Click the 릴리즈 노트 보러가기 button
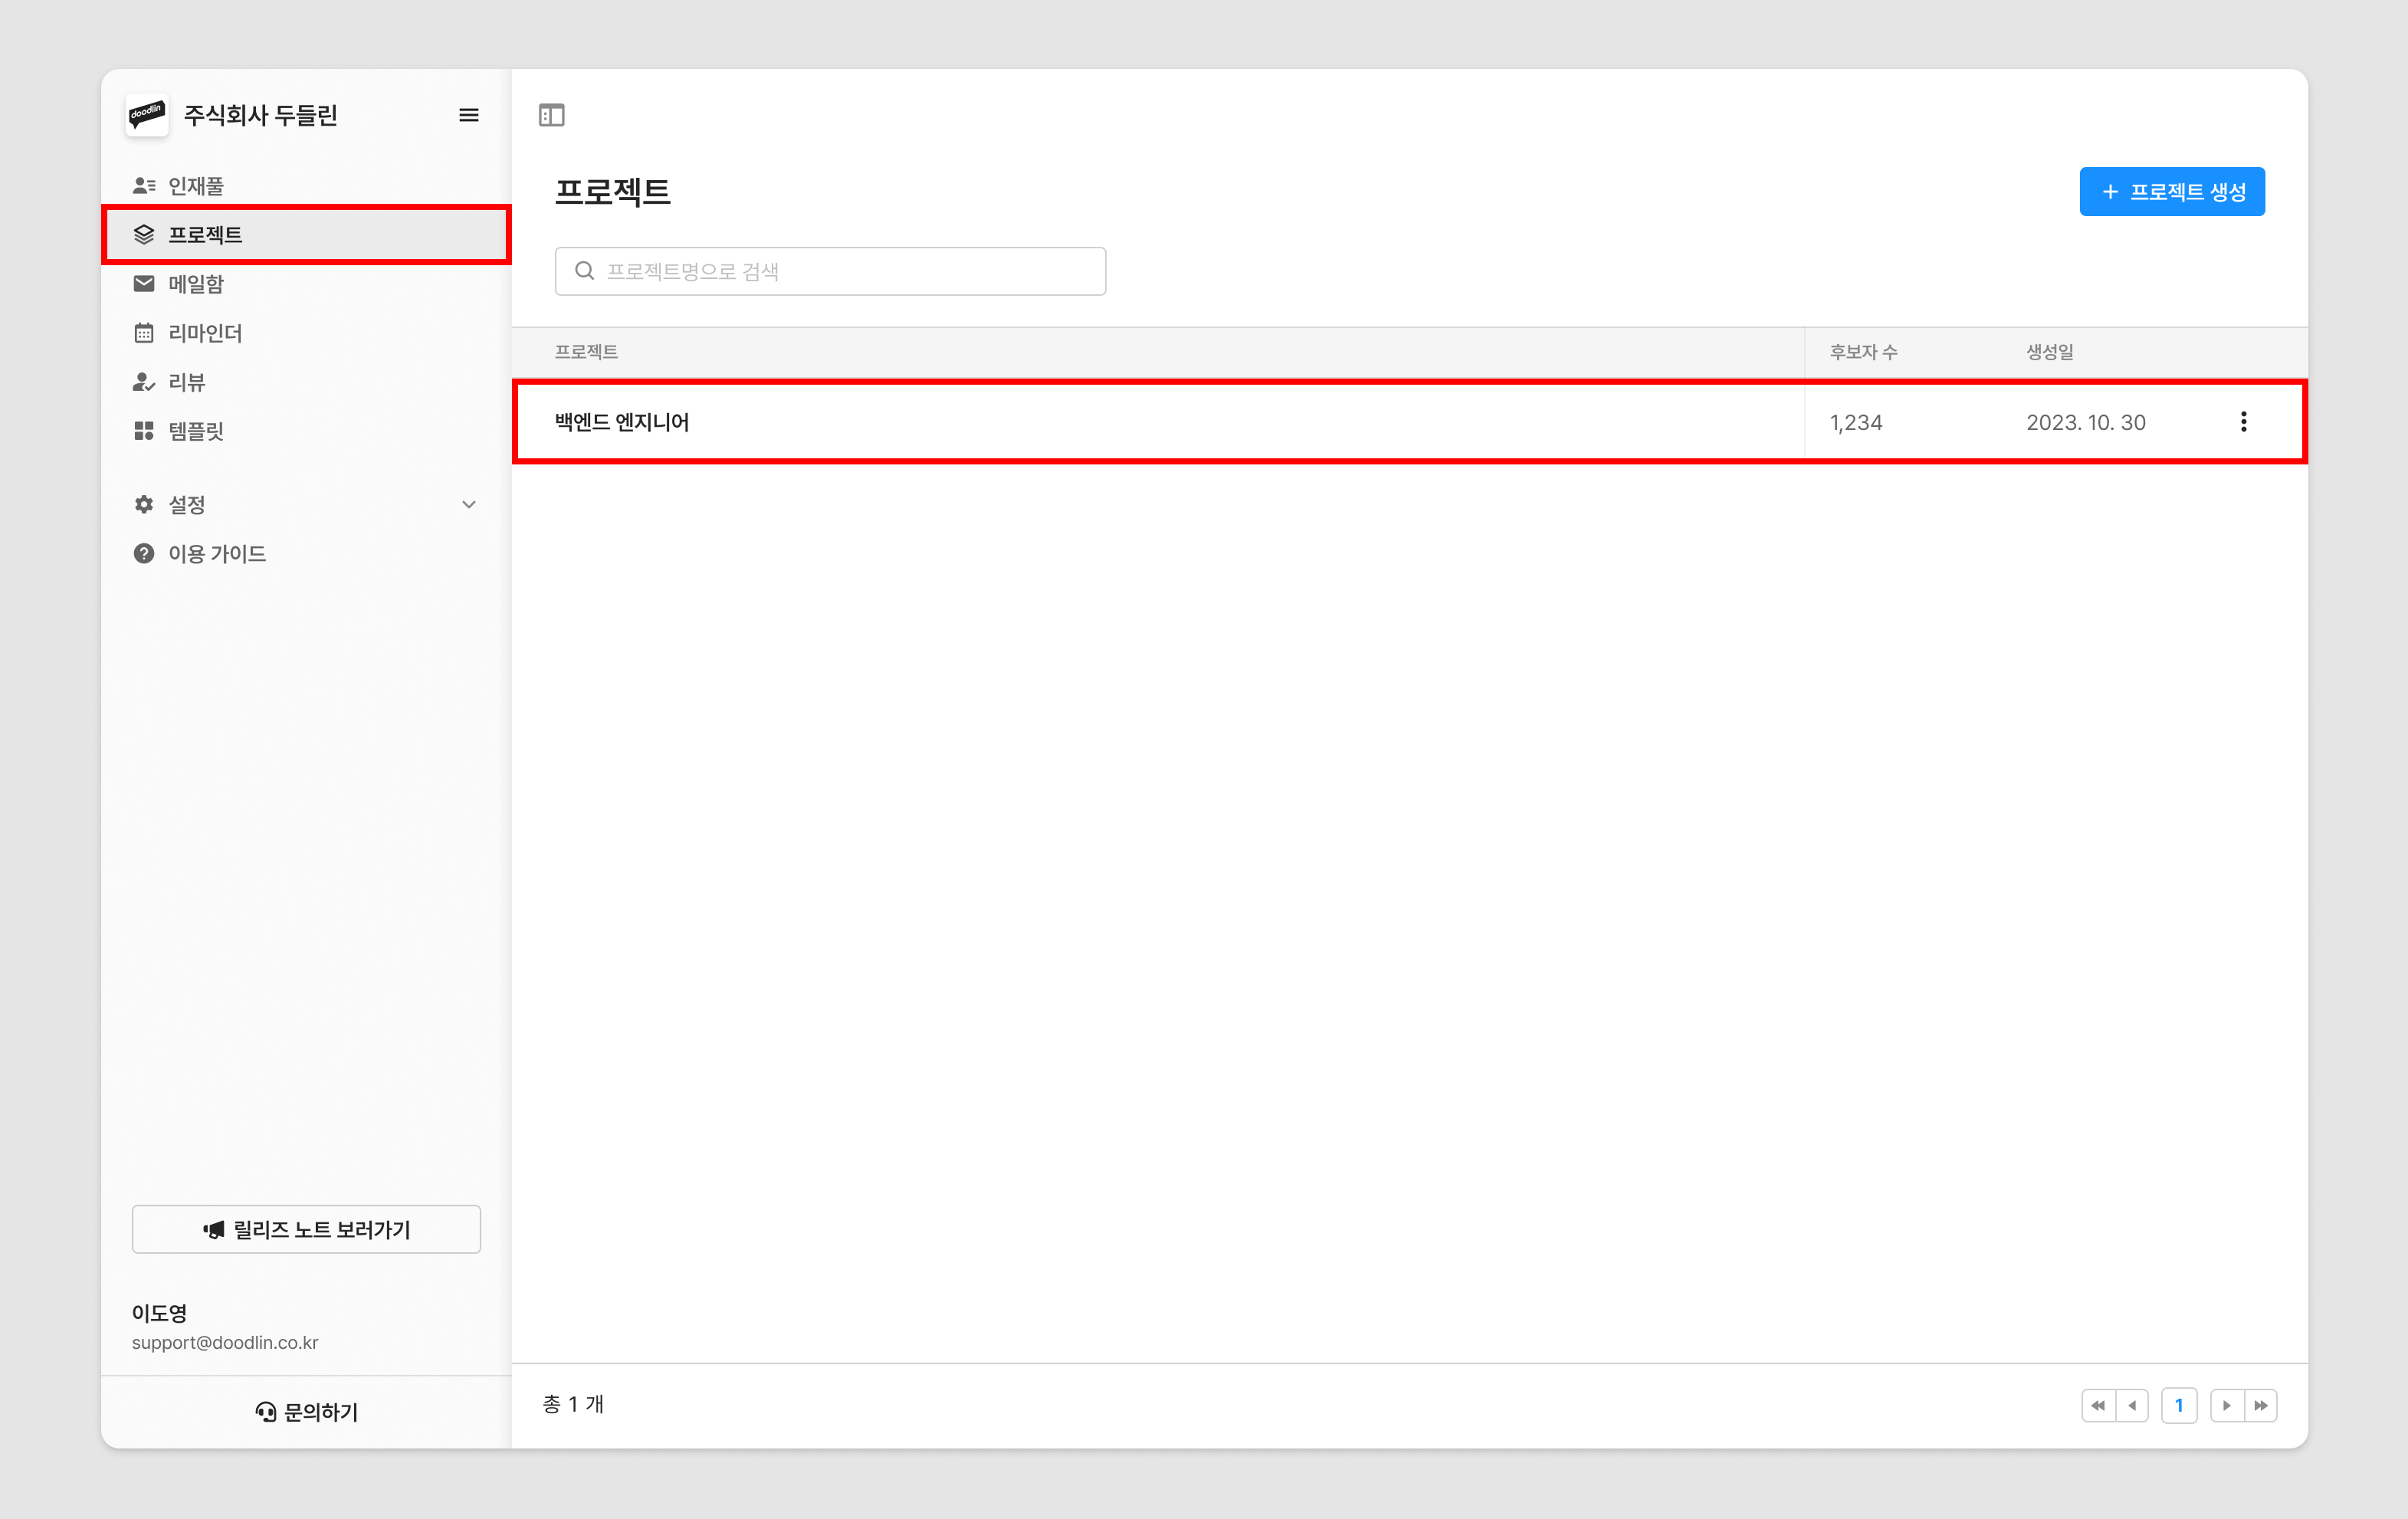The width and height of the screenshot is (2408, 1519). 306,1229
